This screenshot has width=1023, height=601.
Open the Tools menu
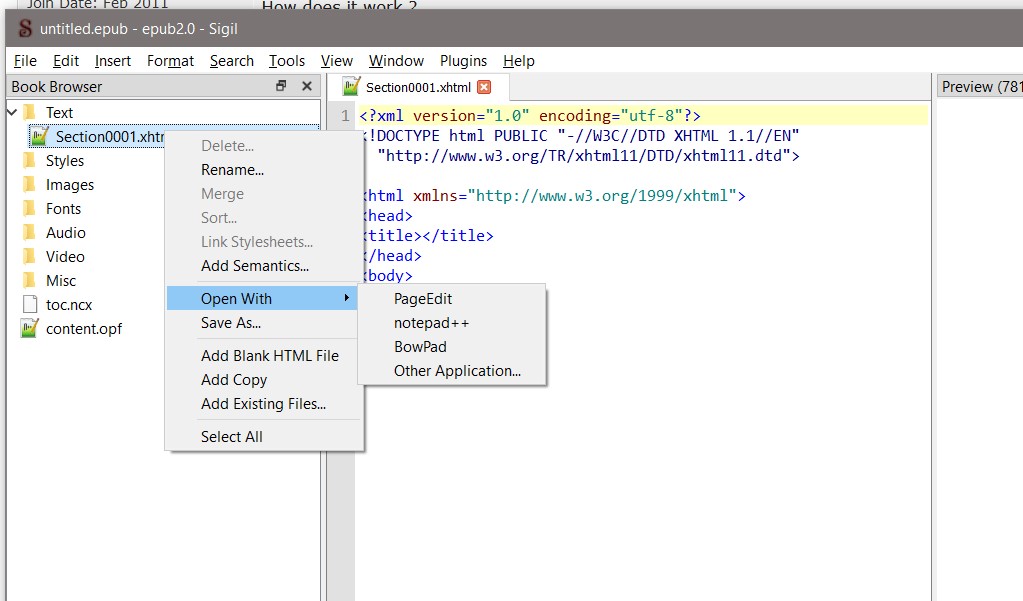click(287, 61)
